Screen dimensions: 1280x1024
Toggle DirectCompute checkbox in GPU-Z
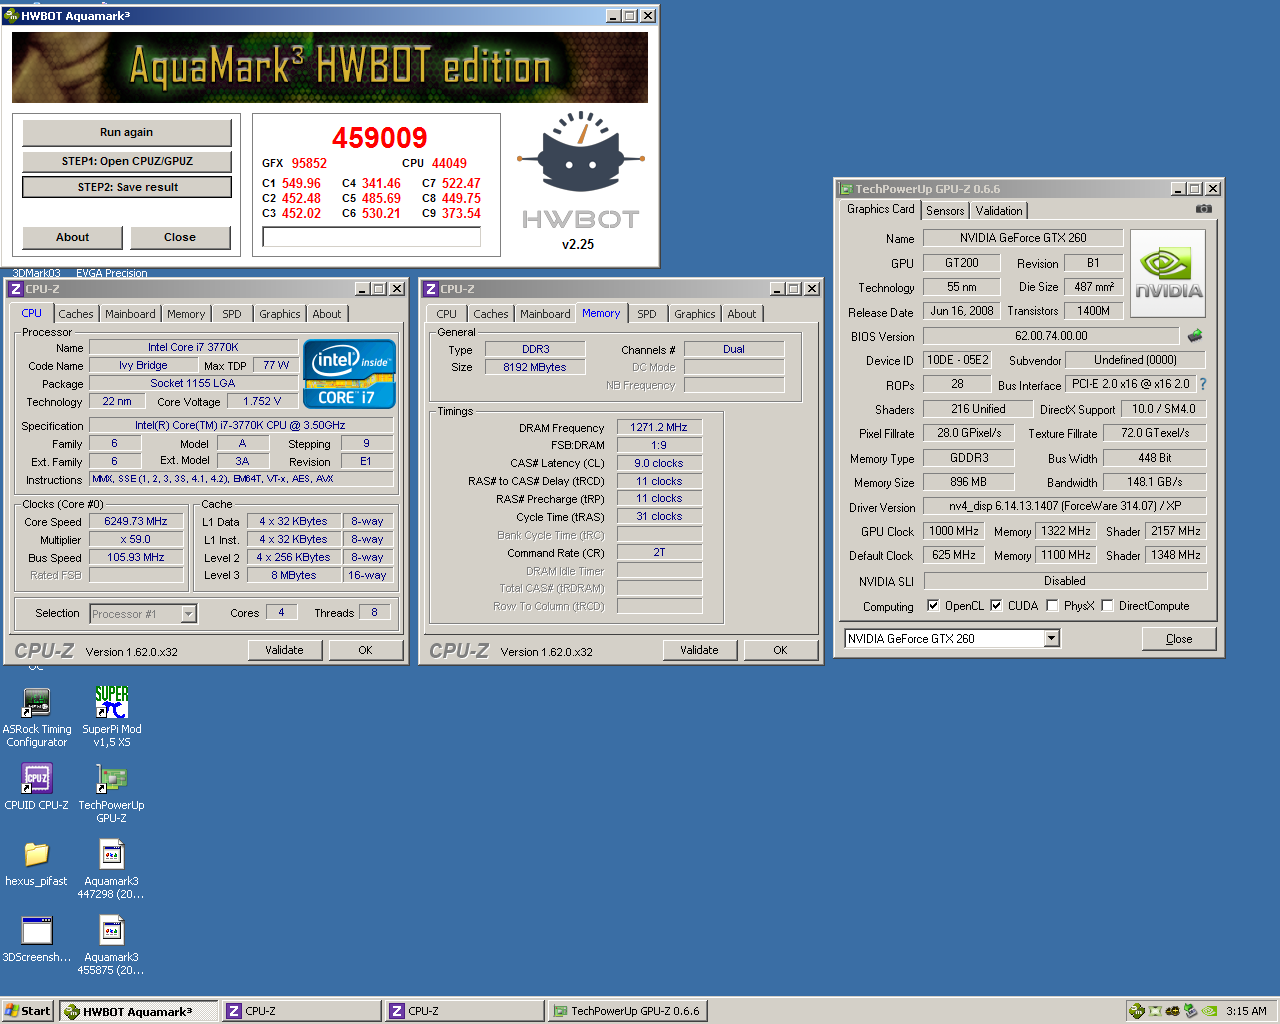[1107, 606]
